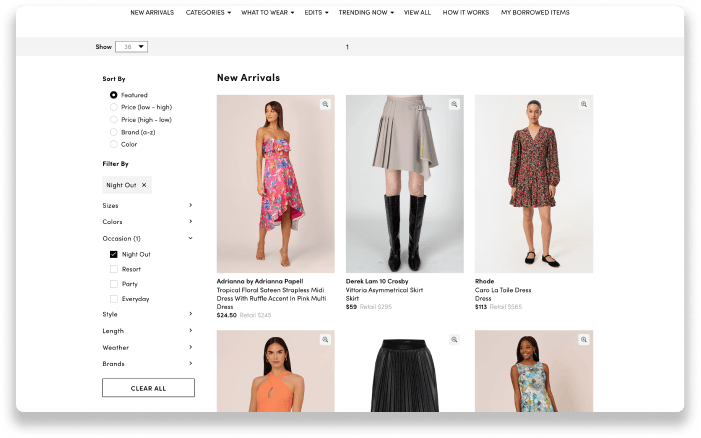701x438 pixels.
Task: Go to page 1 in pagination
Action: pos(347,47)
